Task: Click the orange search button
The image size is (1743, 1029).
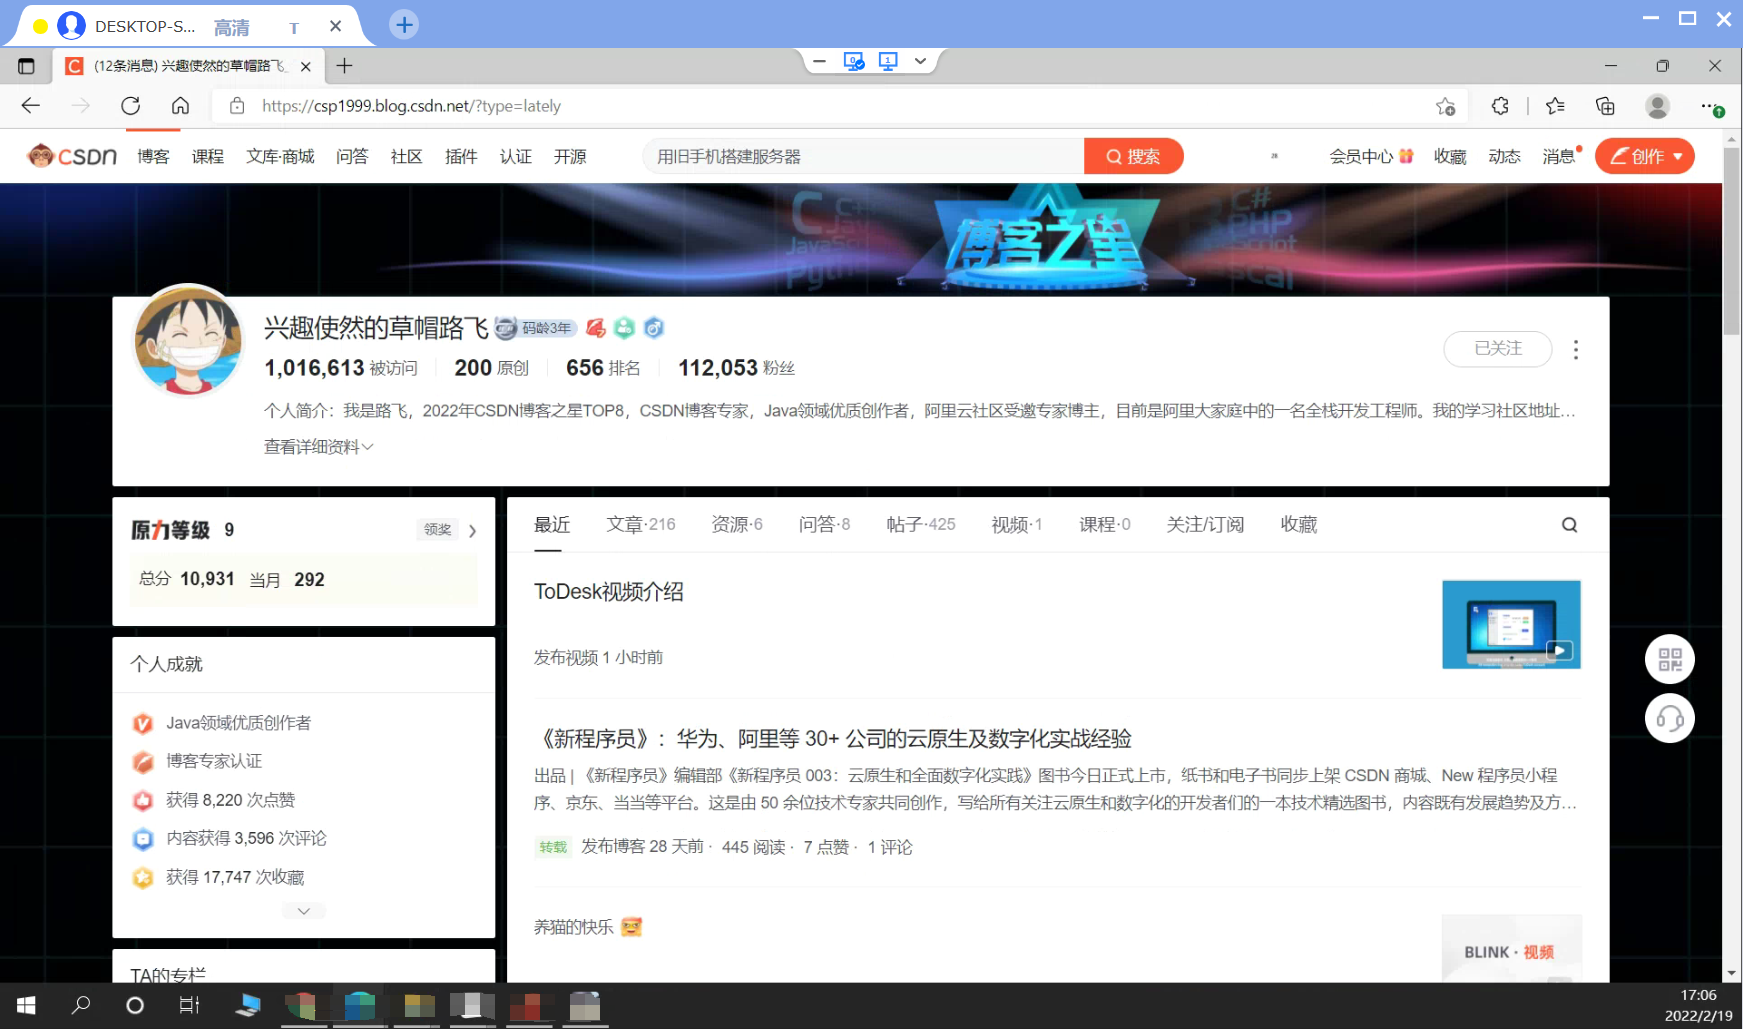Action: [1133, 156]
